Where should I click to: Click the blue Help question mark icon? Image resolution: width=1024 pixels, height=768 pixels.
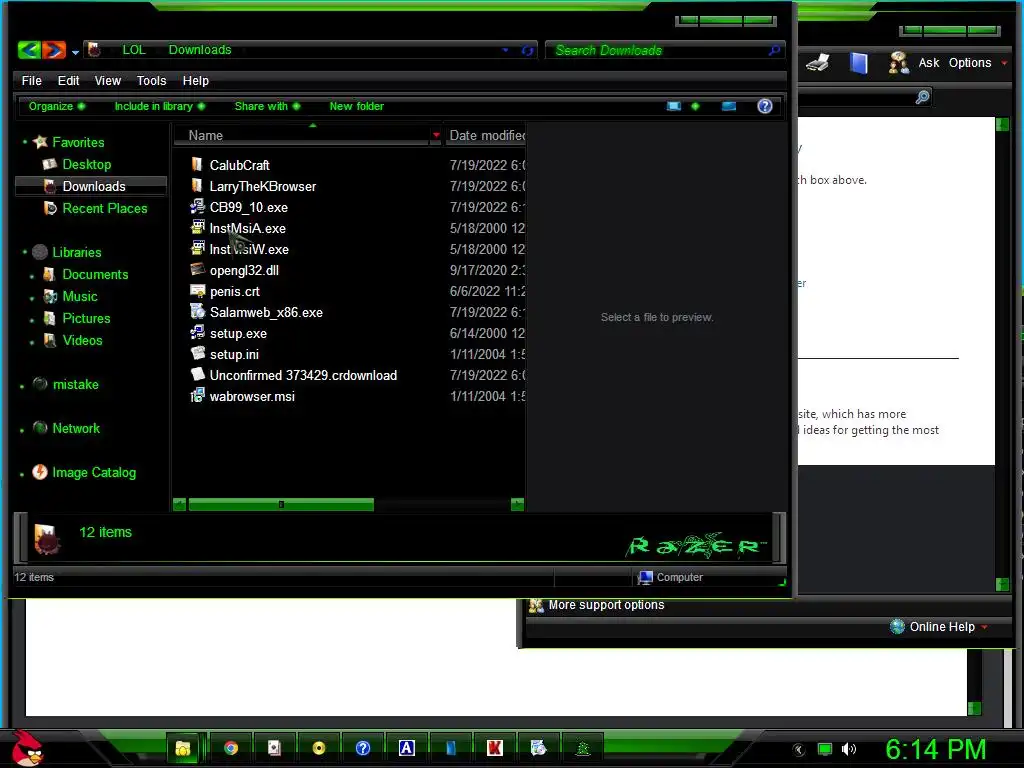[x=765, y=106]
